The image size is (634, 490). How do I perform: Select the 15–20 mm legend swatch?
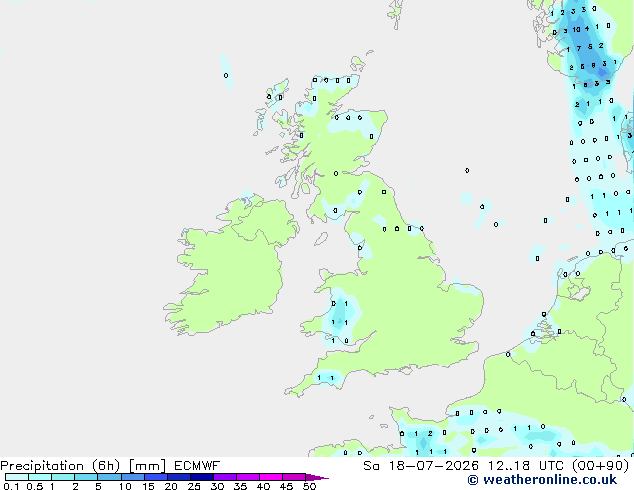click(x=156, y=477)
